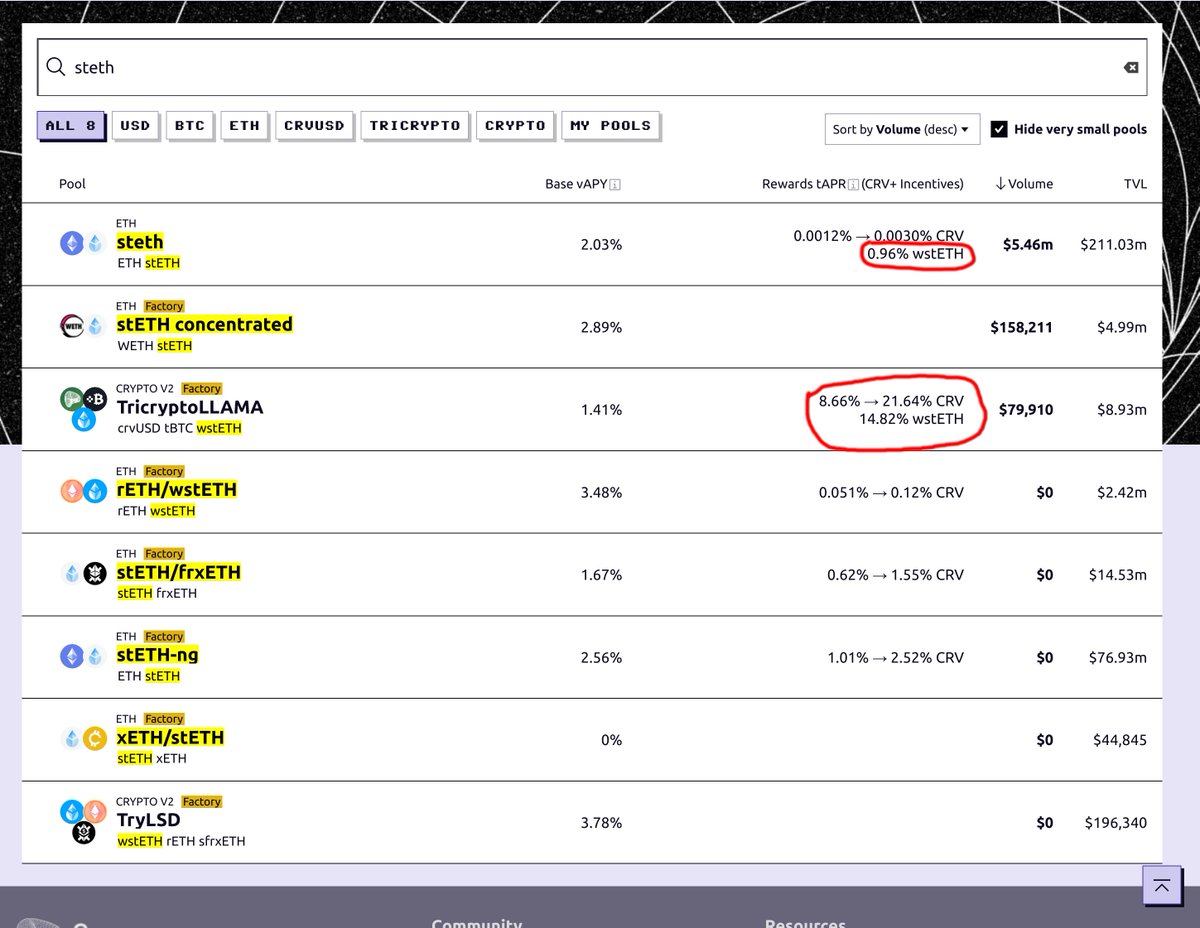The image size is (1200, 928).
Task: Click the scroll-to-top arrow button
Action: pyautogui.click(x=1161, y=885)
